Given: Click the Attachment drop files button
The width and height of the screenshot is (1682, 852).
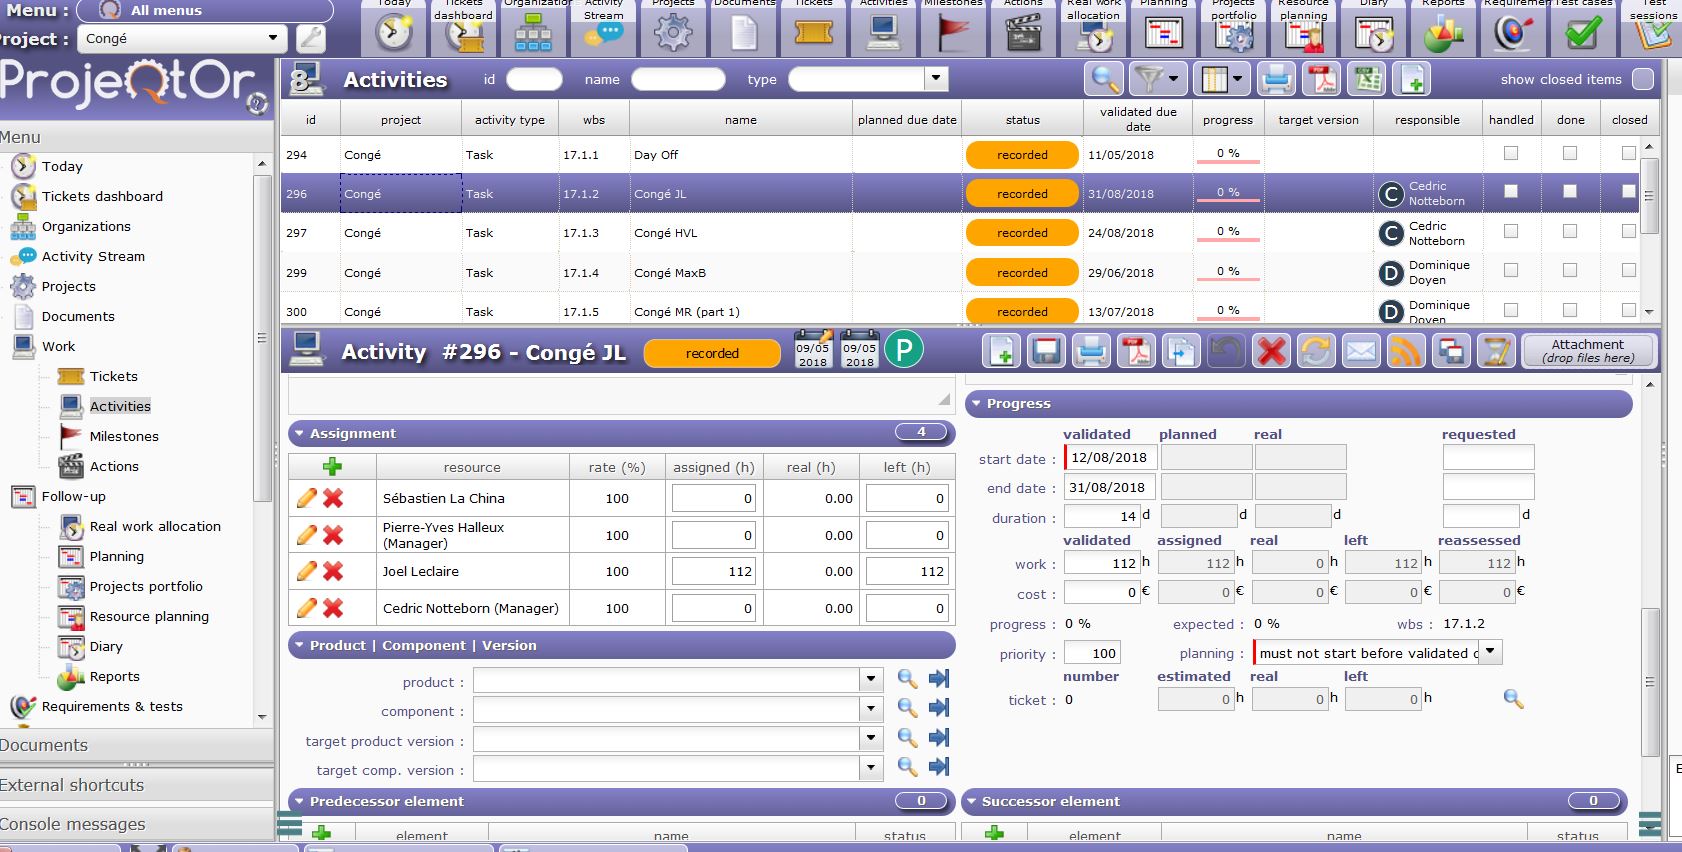Looking at the screenshot, I should point(1587,351).
